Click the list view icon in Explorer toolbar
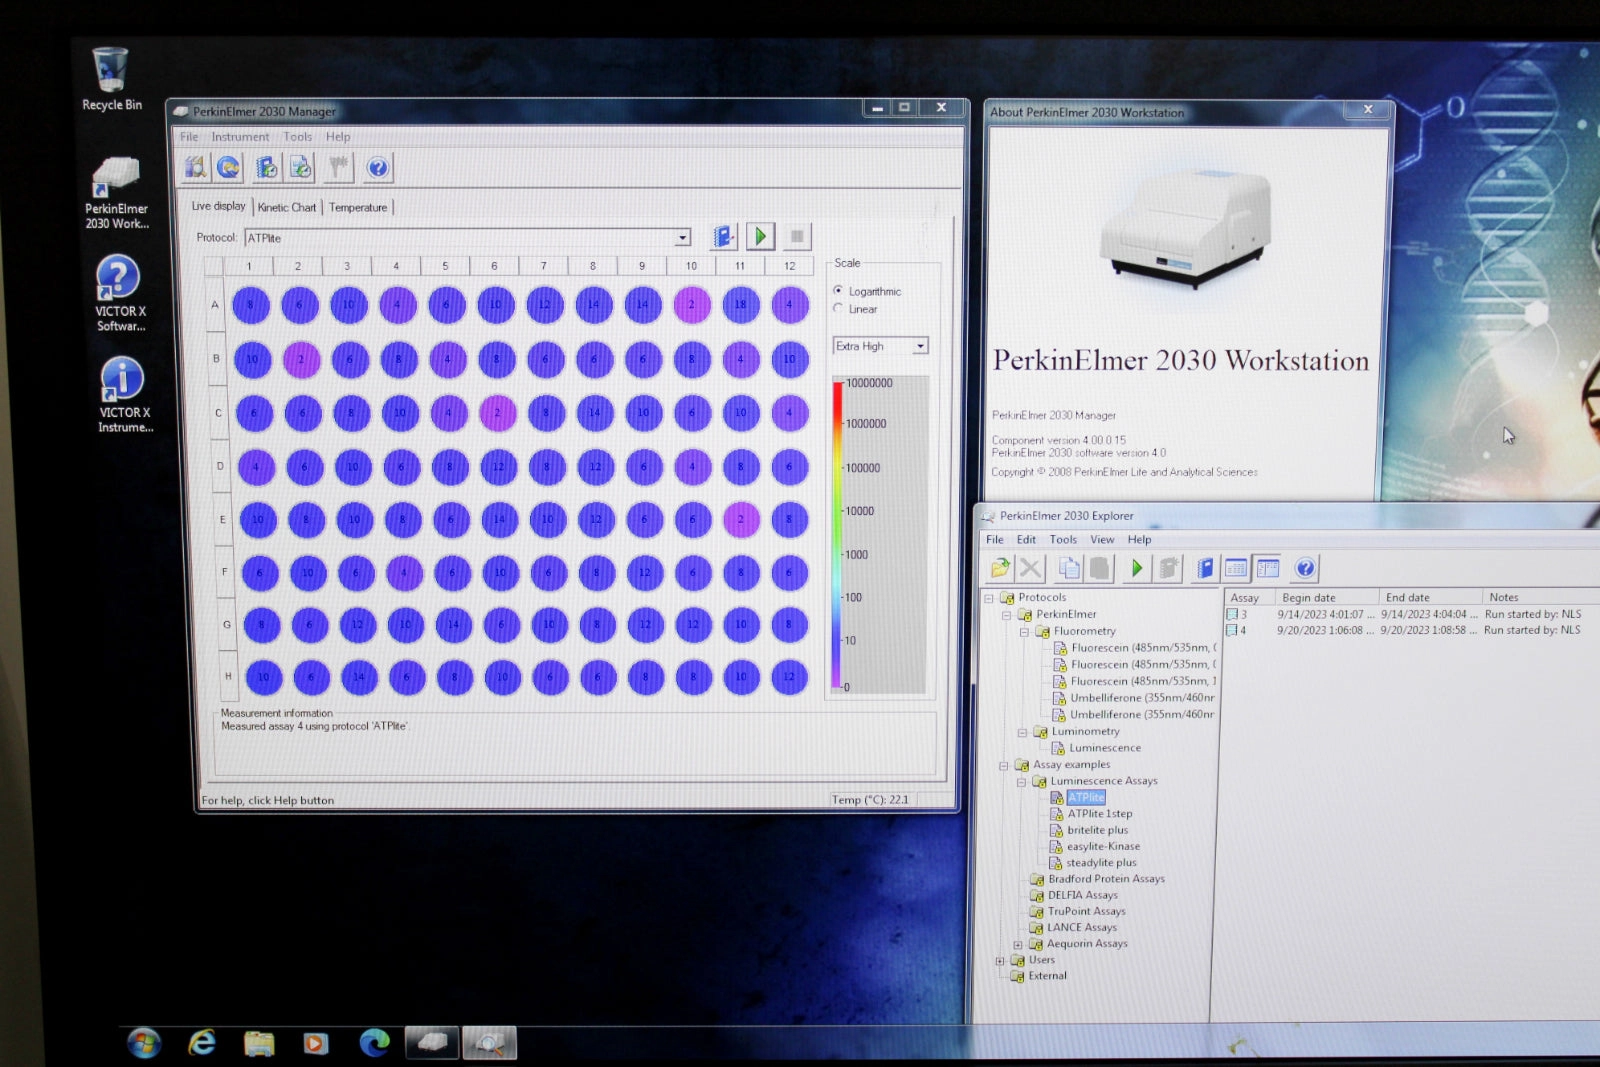This screenshot has width=1600, height=1067. click(1236, 568)
